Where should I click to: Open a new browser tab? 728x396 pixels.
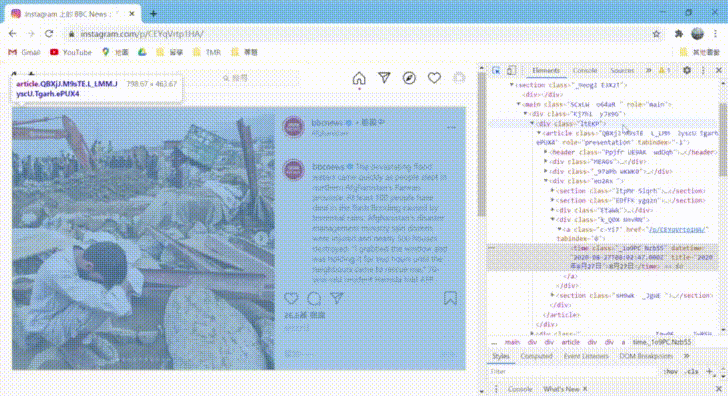(x=153, y=14)
